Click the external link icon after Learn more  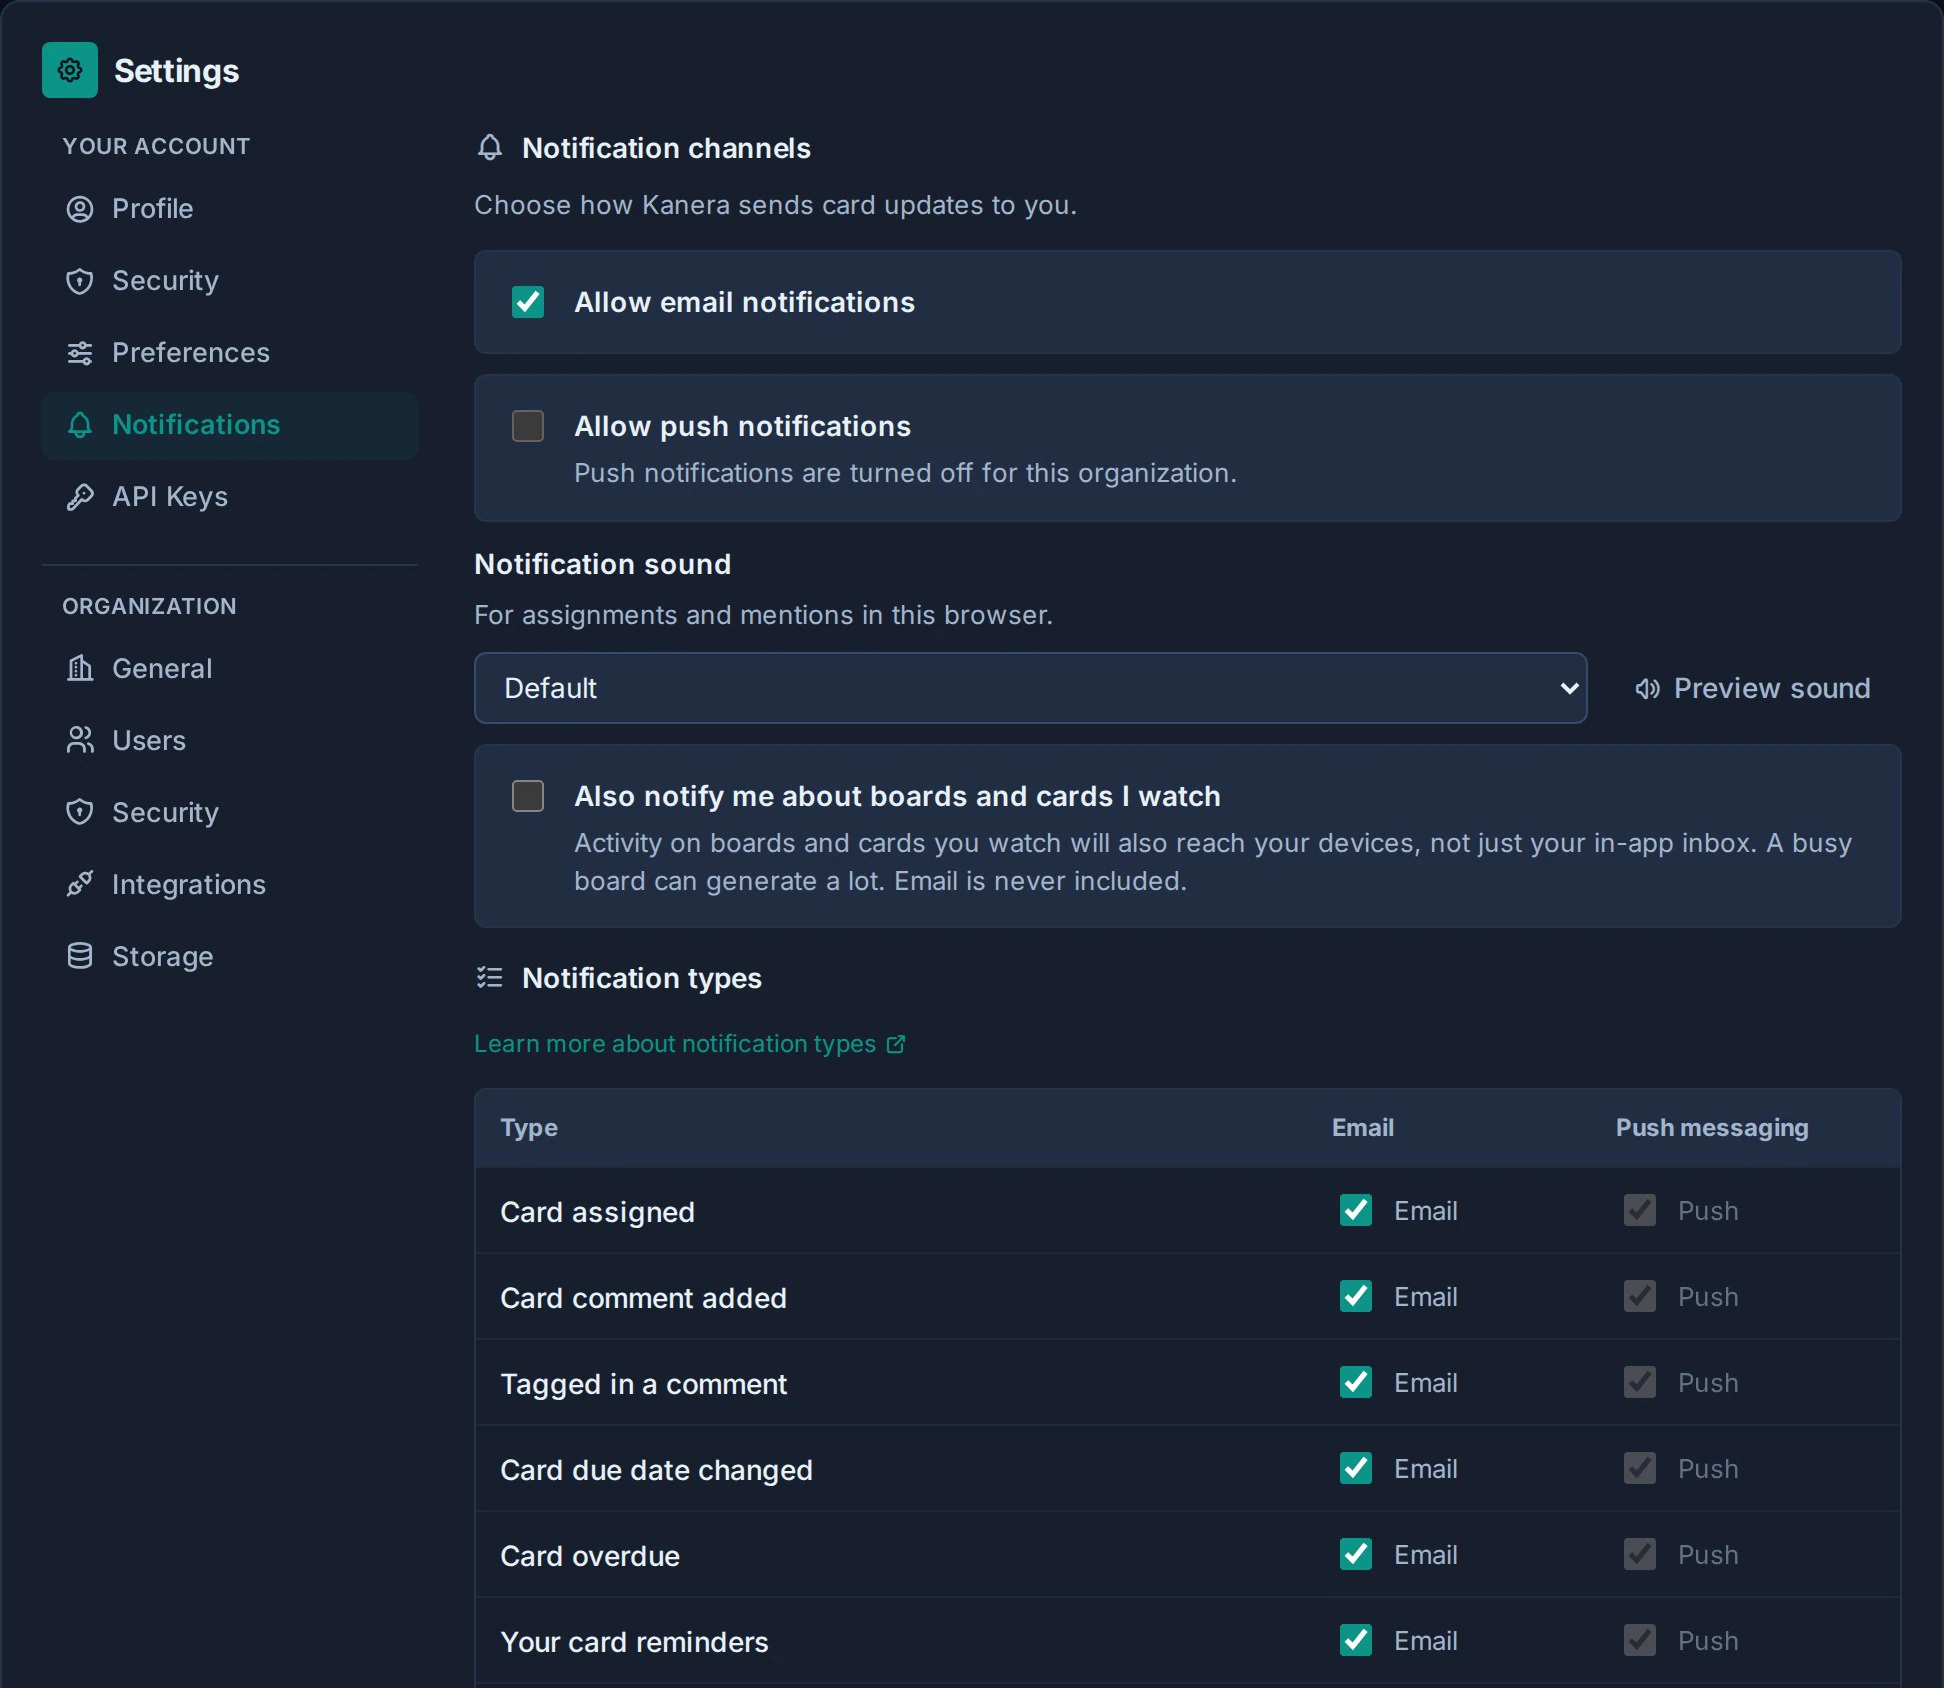coord(896,1044)
